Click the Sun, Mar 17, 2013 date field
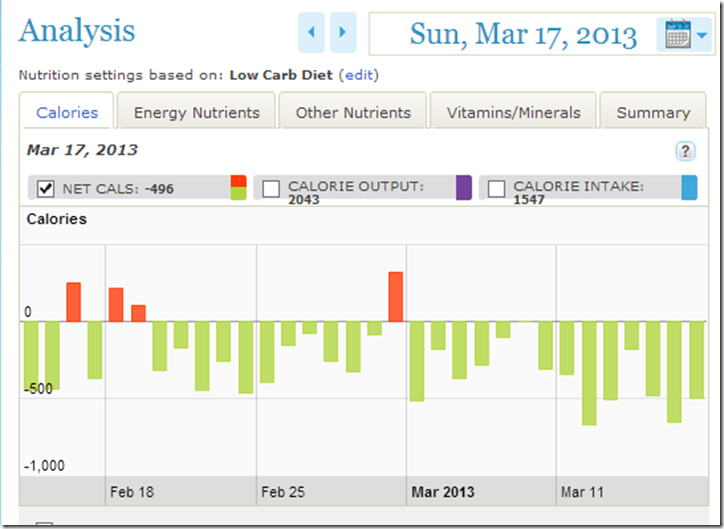Screen dimensions: 724x529 [522, 35]
